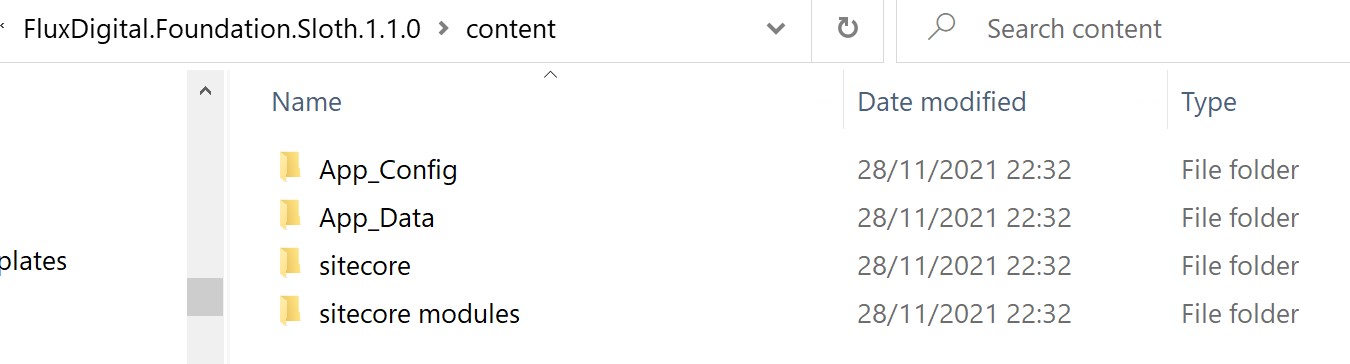Select the App_Config folder name
This screenshot has height=364, width=1350.
[x=388, y=170]
